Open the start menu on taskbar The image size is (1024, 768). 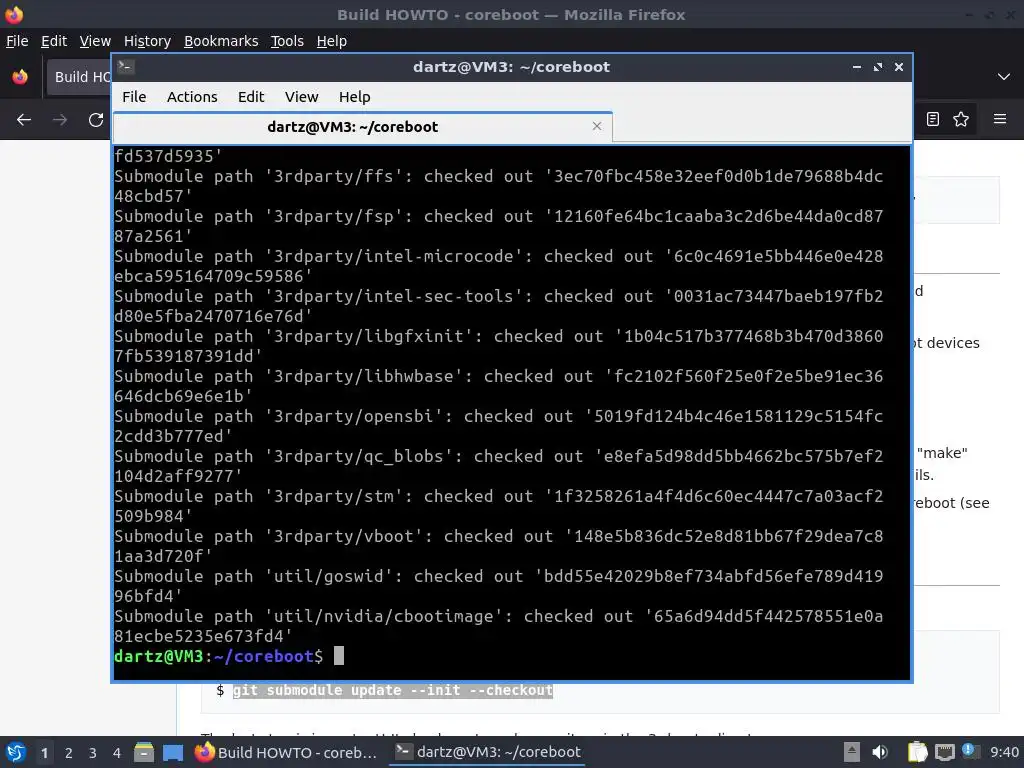pyautogui.click(x=16, y=752)
